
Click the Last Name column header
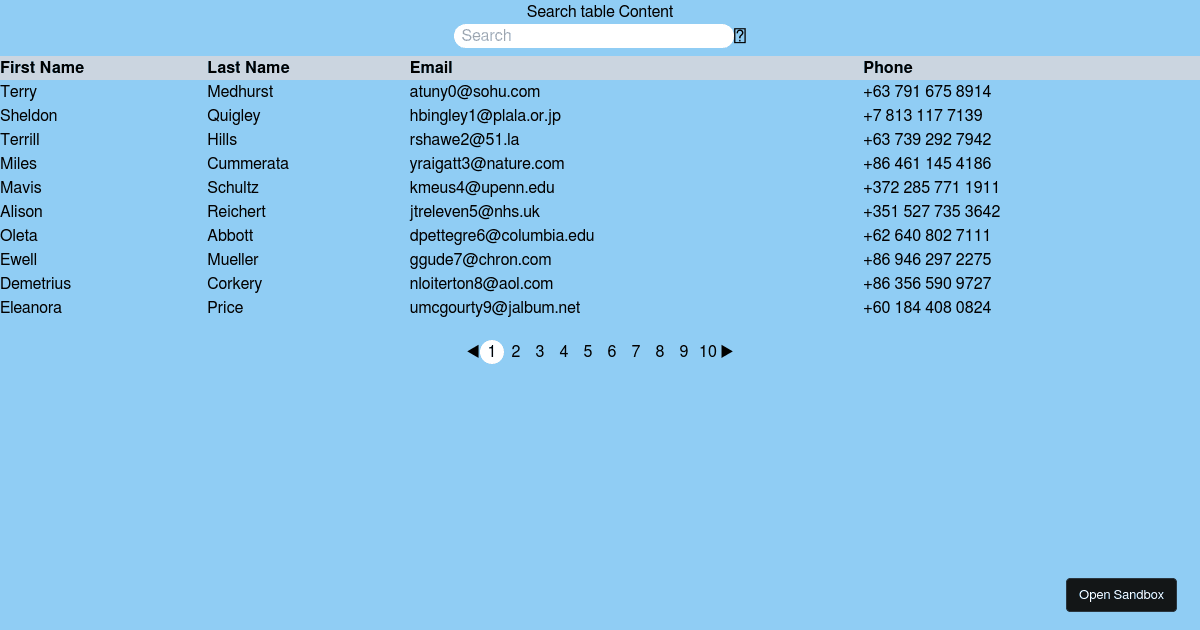[x=248, y=68]
